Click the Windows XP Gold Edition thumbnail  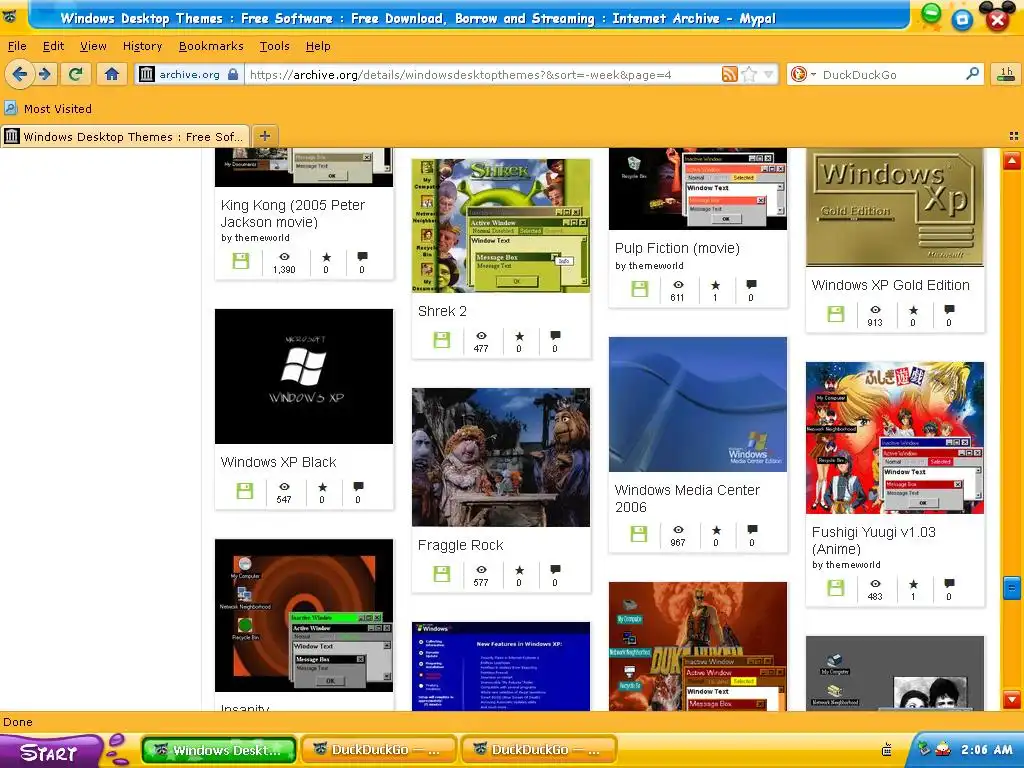tap(895, 207)
